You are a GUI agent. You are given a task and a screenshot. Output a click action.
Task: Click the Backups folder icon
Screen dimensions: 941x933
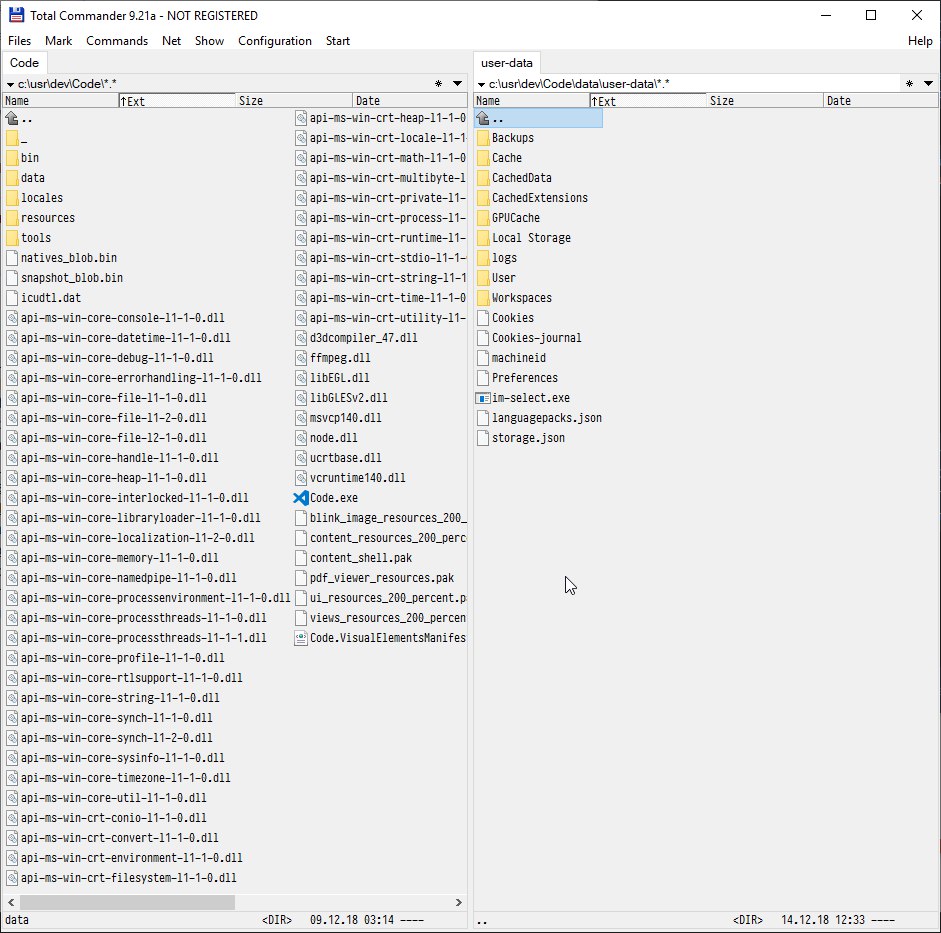[x=483, y=138]
